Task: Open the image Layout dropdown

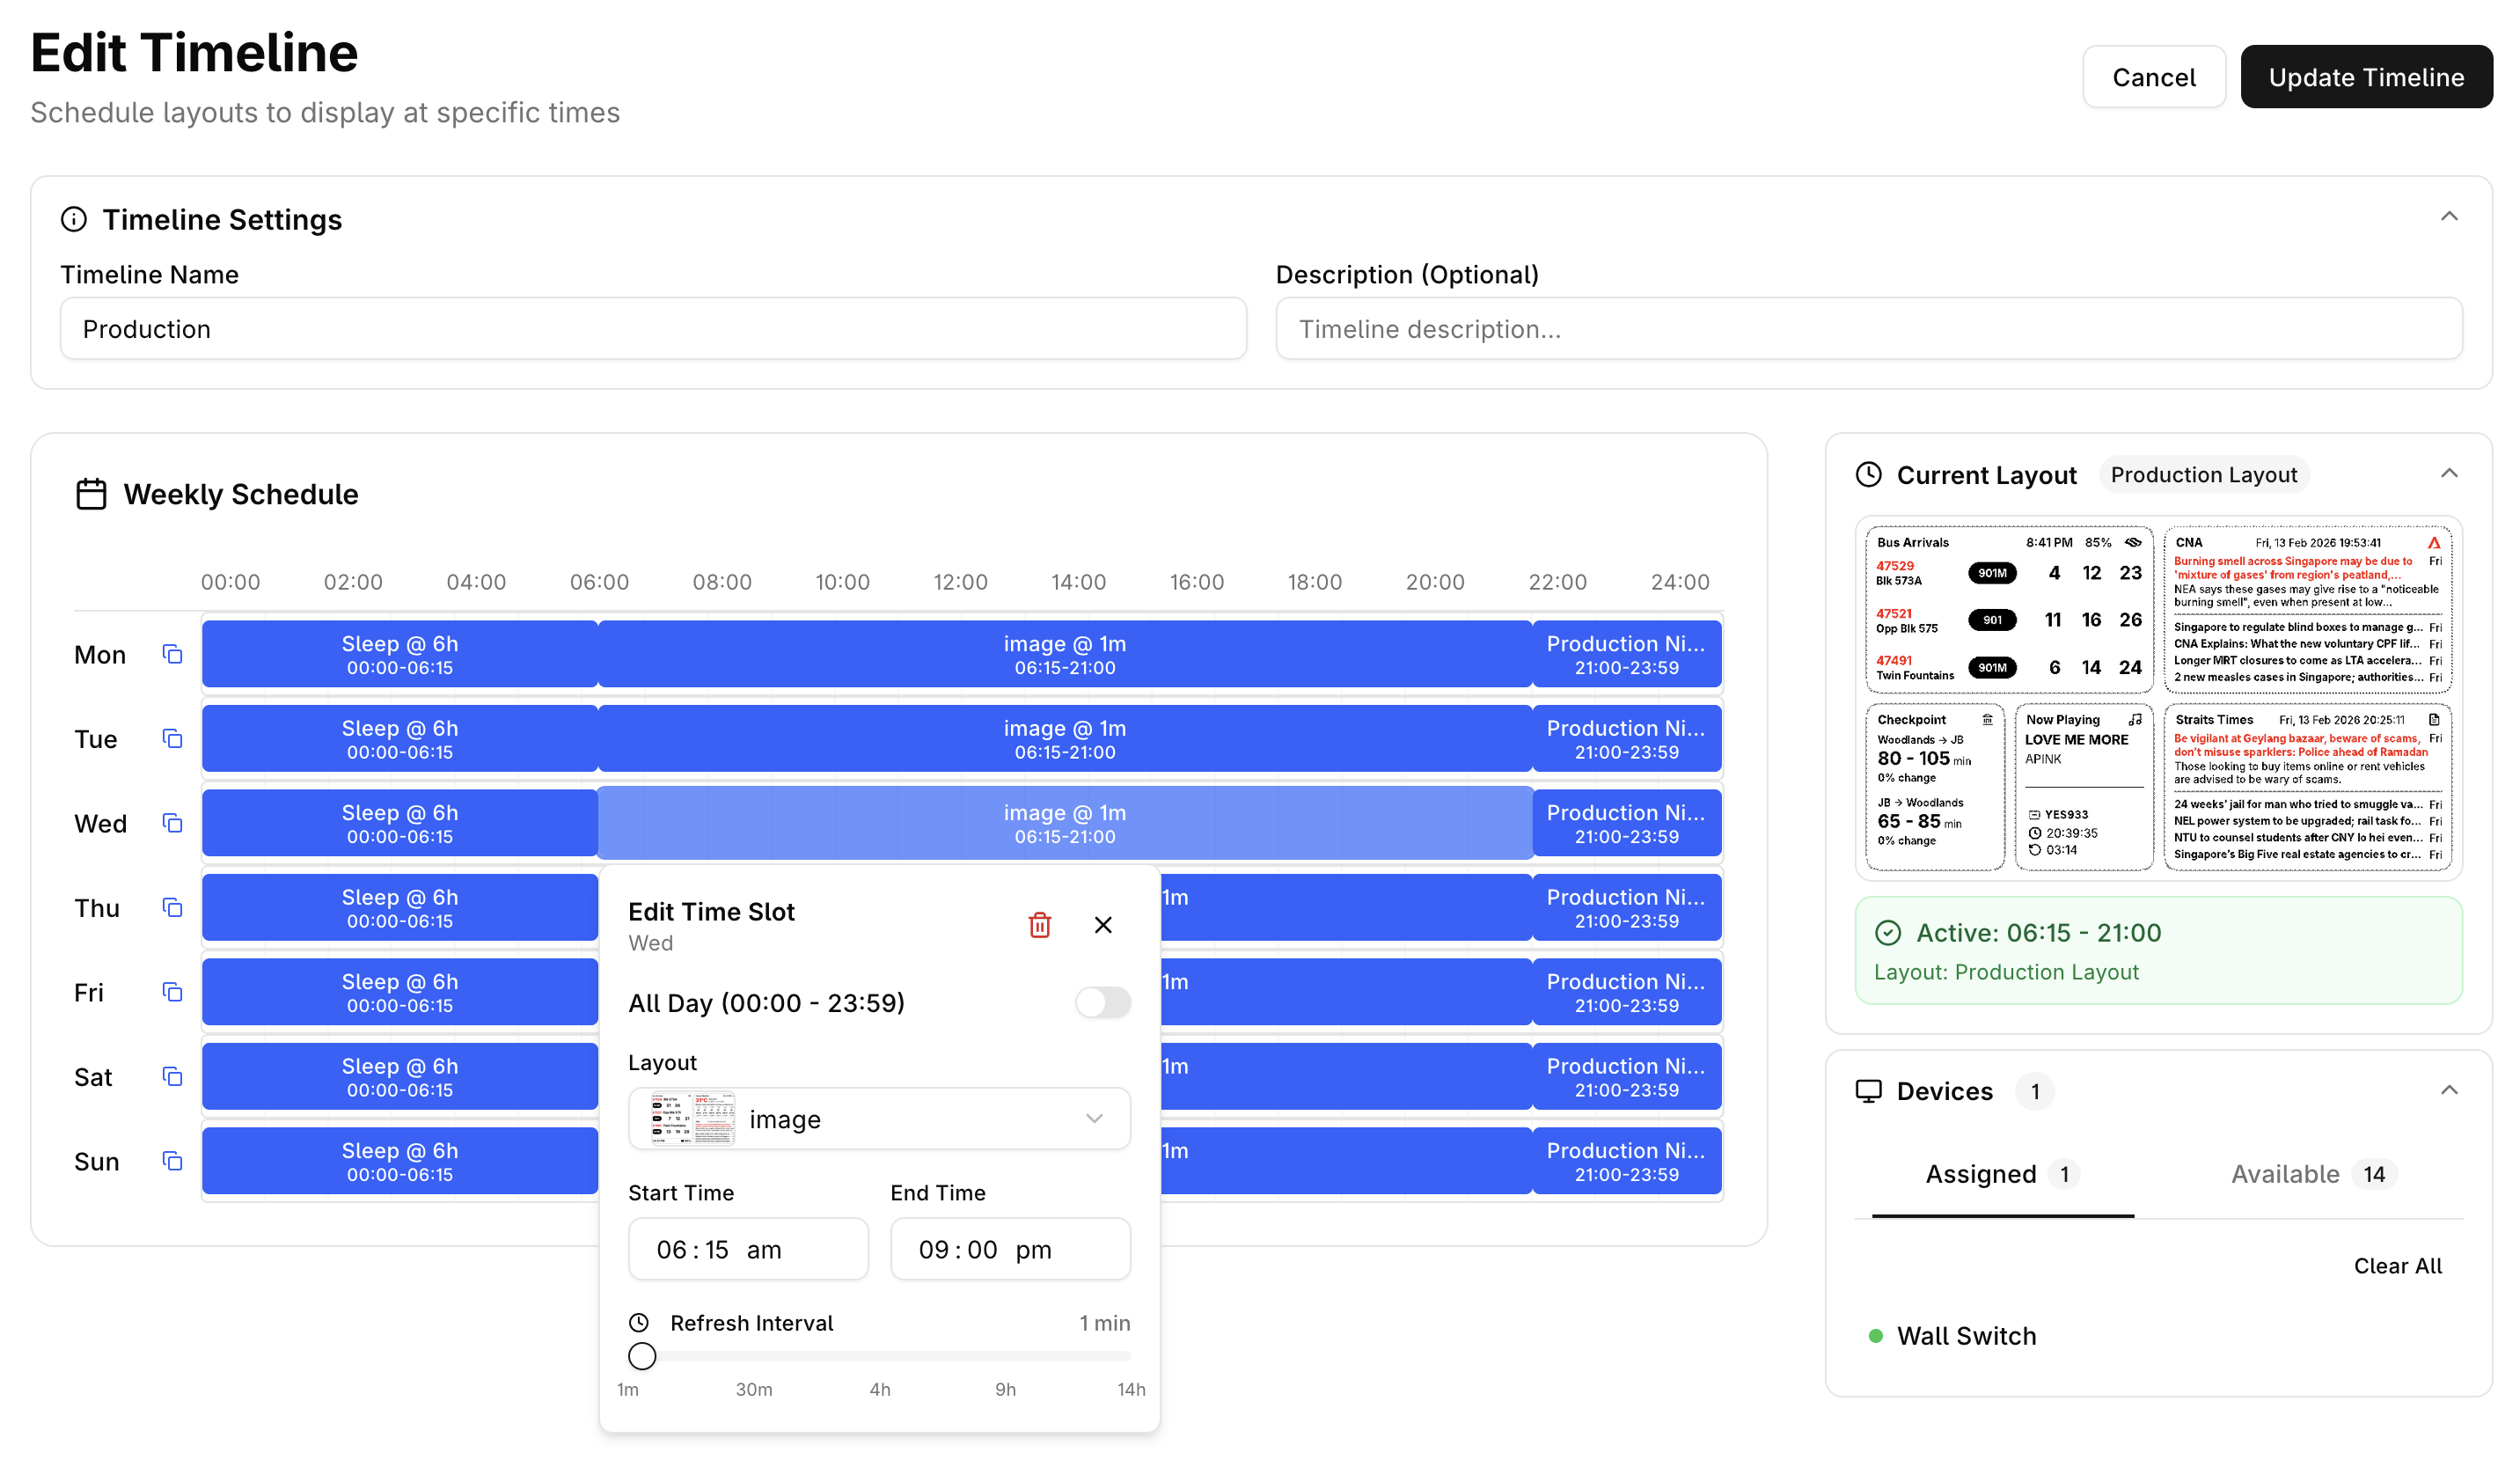Action: [879, 1119]
